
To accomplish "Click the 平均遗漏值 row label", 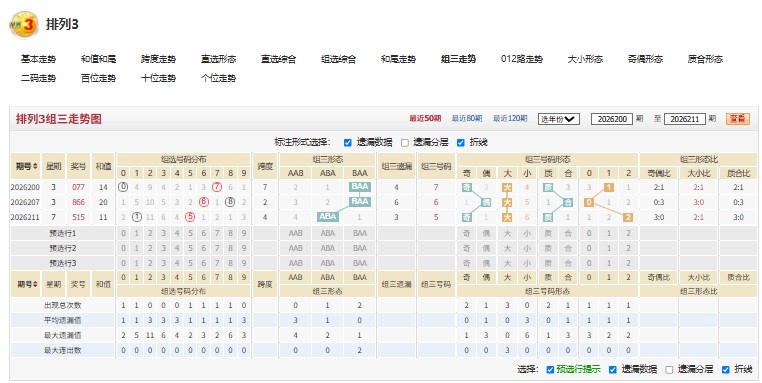I will point(63,321).
